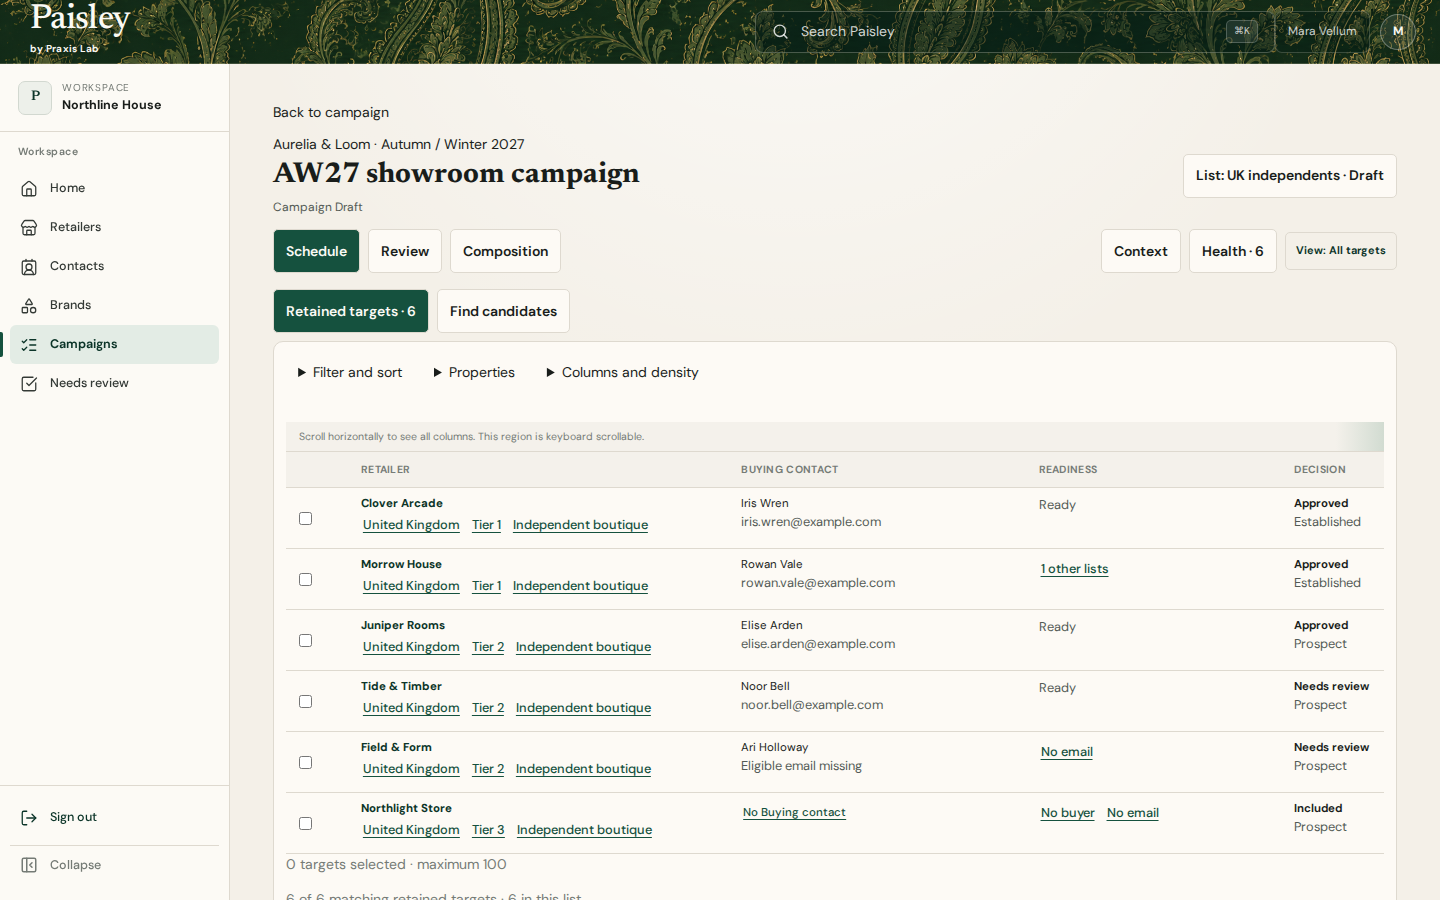Tick the Morrow House checkbox

[305, 579]
